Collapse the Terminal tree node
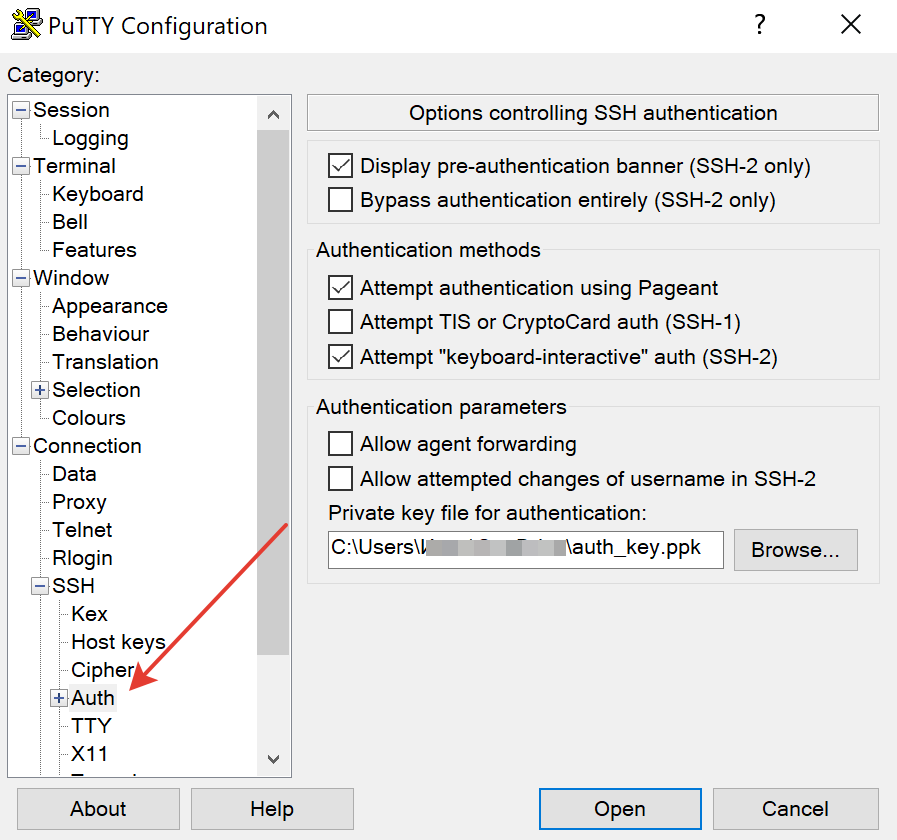The image size is (897, 840). point(21,166)
